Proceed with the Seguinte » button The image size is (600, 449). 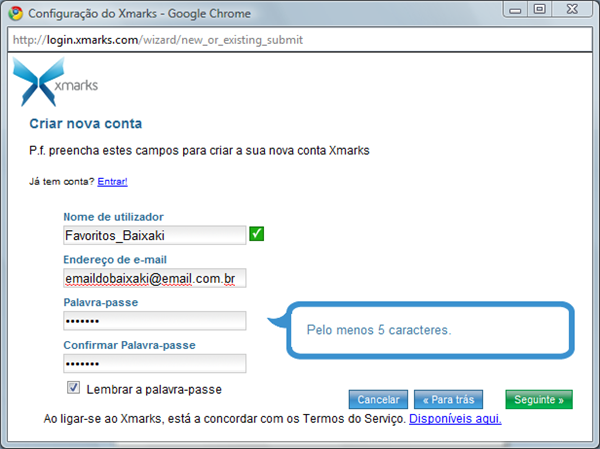[x=539, y=400]
